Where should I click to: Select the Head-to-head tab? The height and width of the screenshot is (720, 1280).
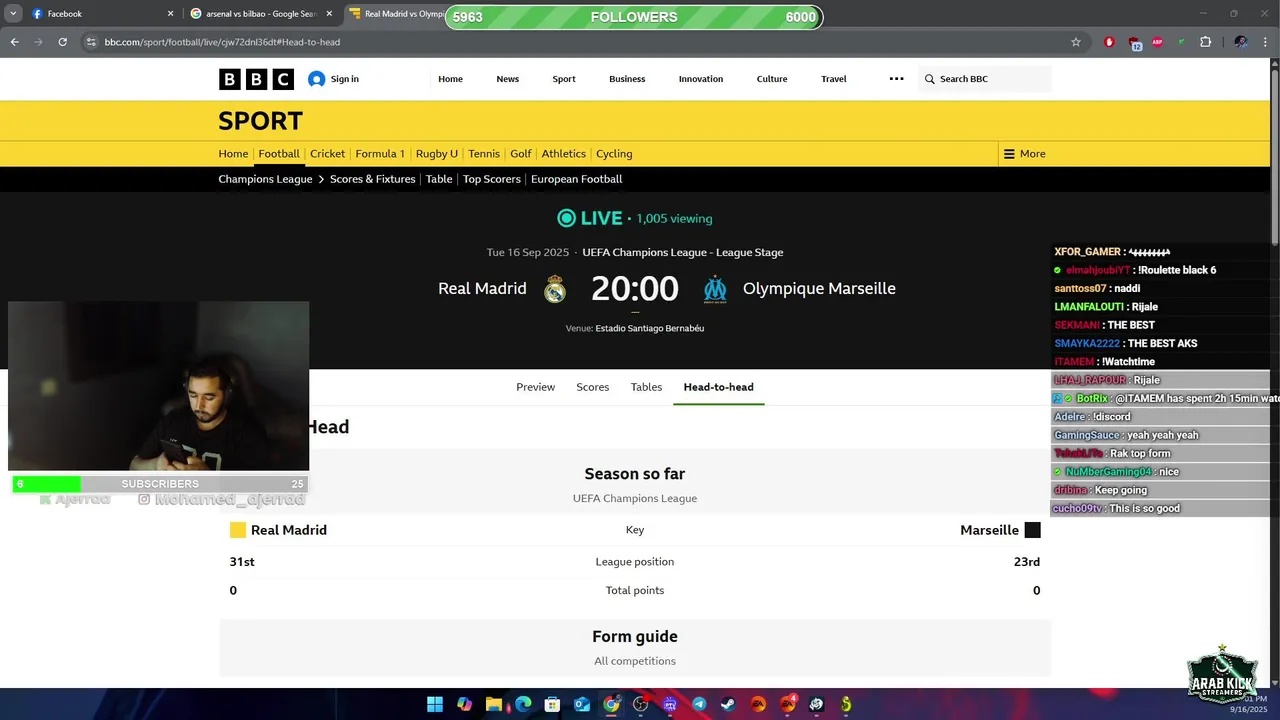718,387
